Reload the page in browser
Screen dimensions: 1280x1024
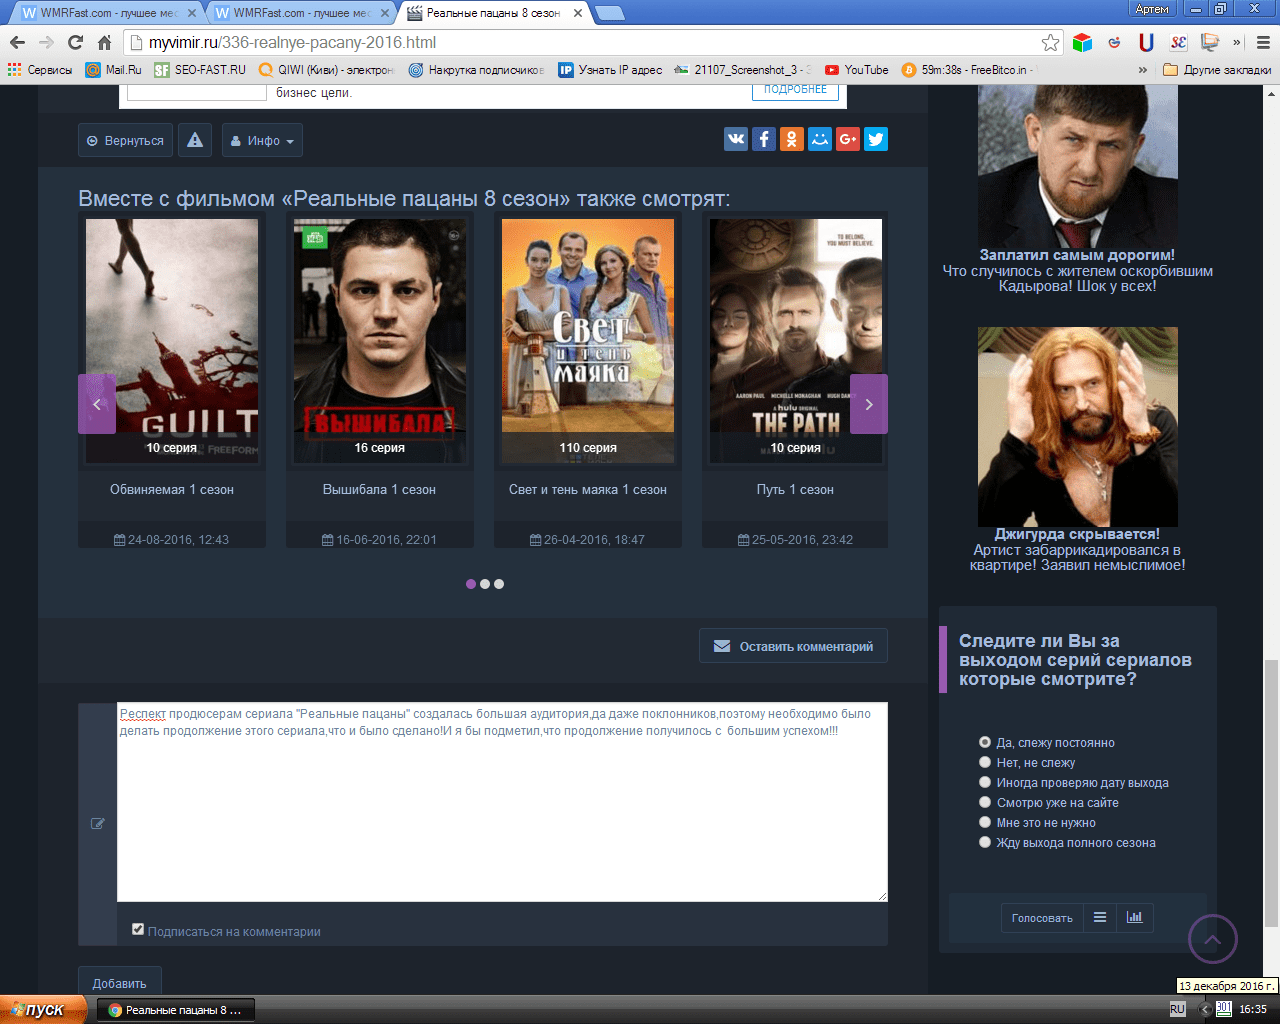pos(75,42)
